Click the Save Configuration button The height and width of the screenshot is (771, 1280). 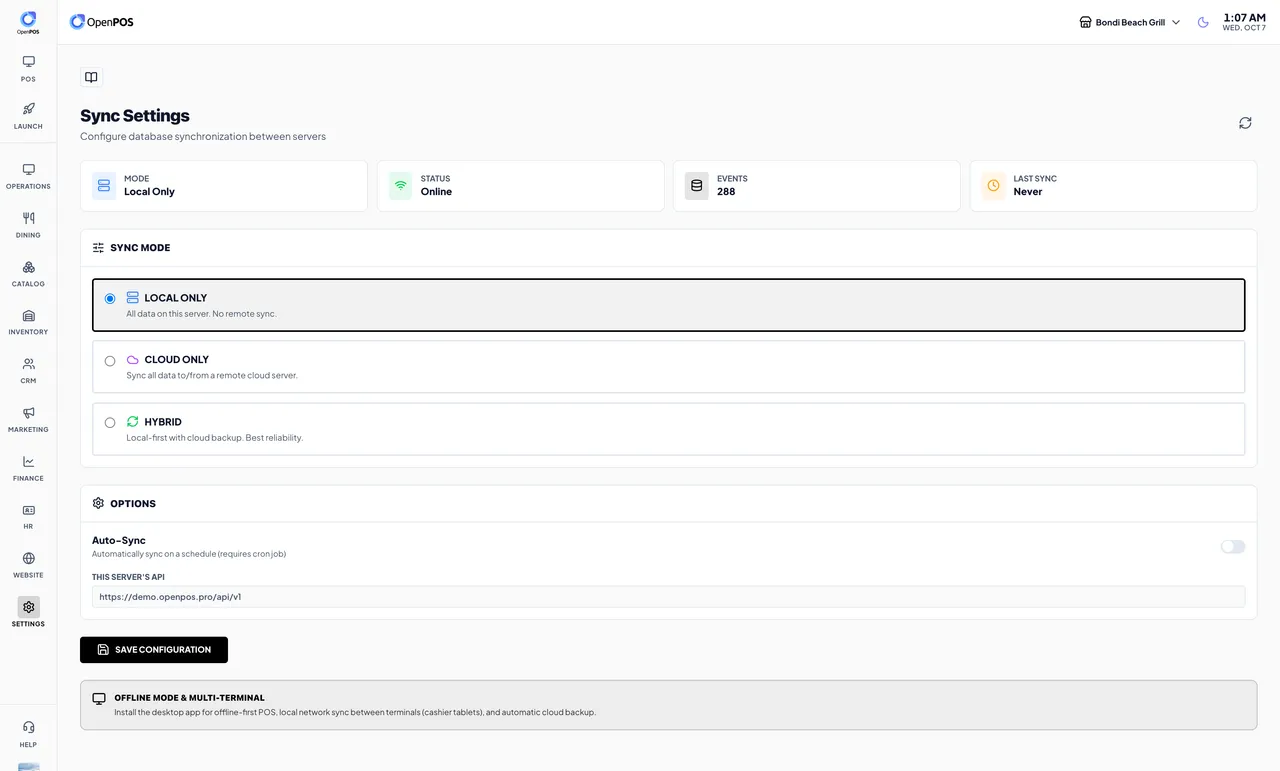tap(154, 650)
